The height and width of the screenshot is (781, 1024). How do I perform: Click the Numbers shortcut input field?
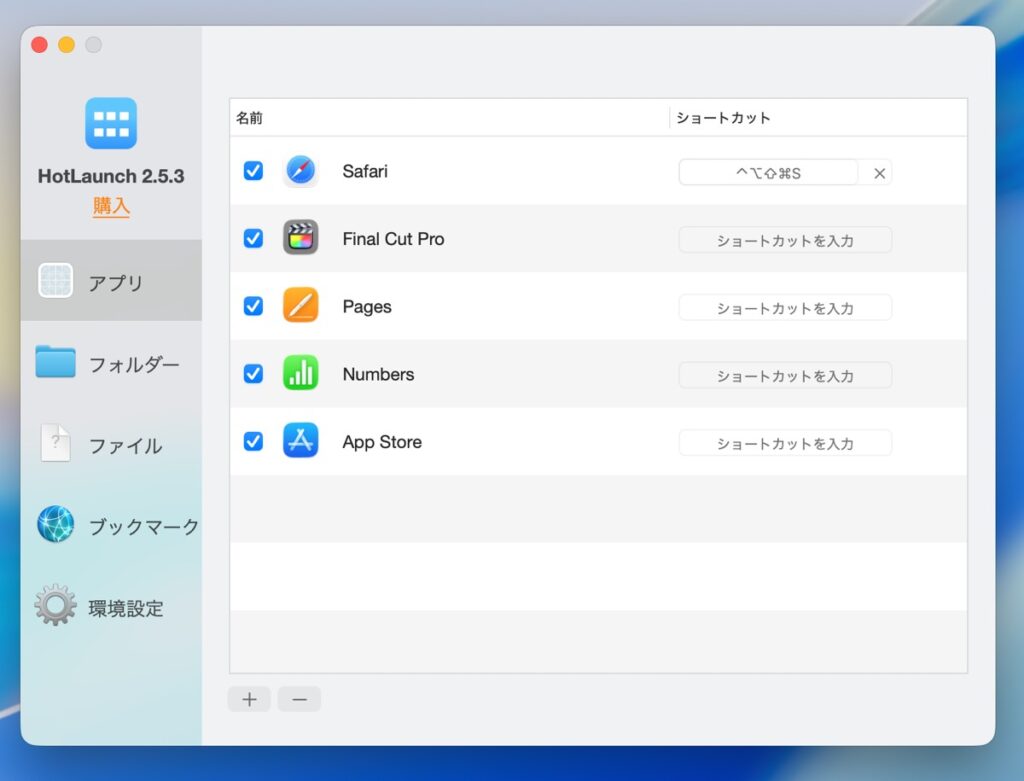(x=785, y=376)
